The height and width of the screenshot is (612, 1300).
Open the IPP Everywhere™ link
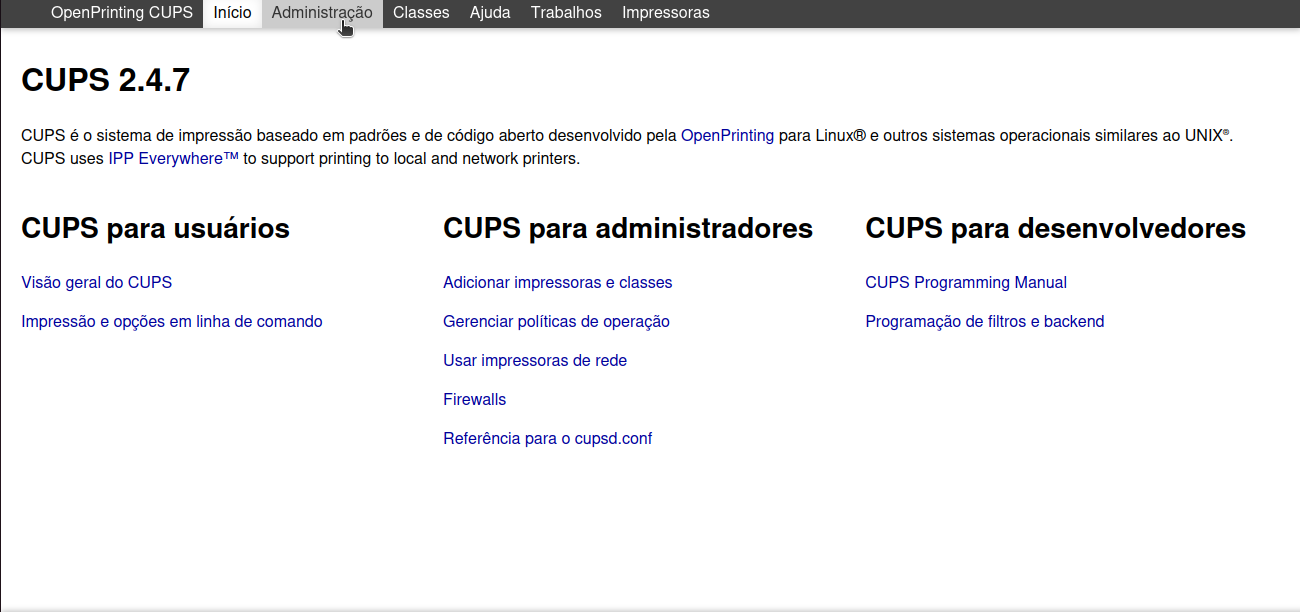click(x=173, y=158)
